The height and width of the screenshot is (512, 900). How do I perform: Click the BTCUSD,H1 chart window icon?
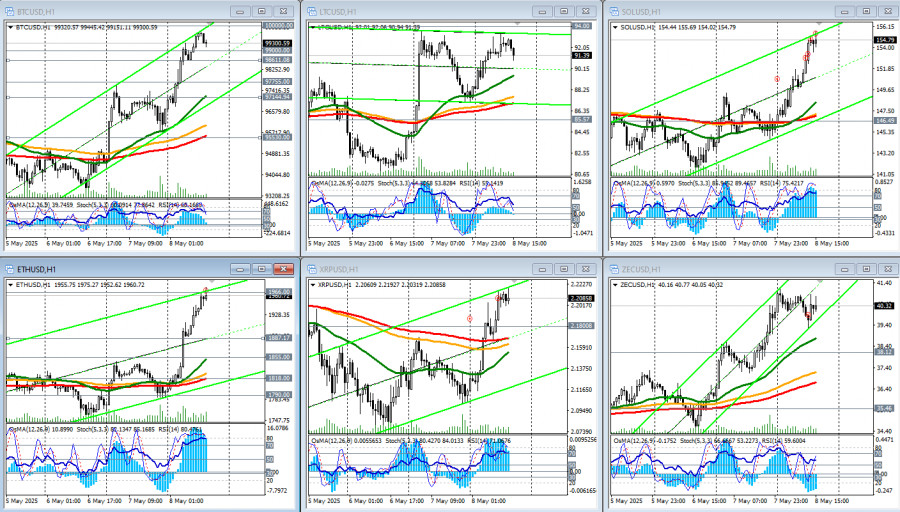(x=9, y=11)
